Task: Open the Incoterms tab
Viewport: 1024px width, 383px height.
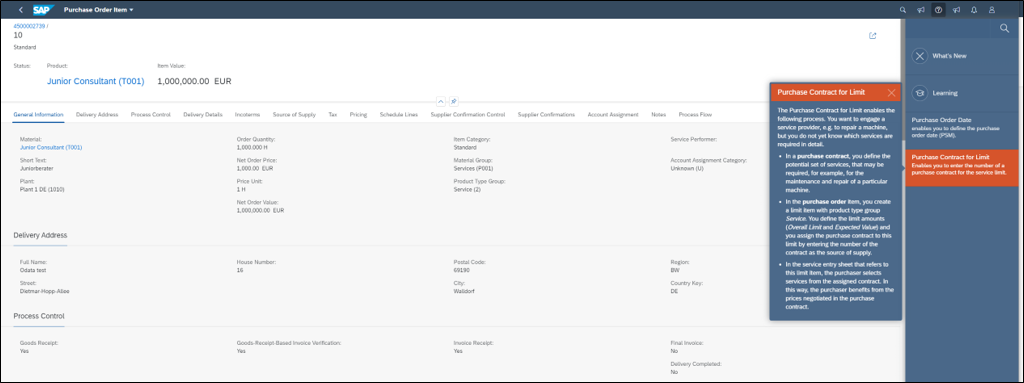Action: (248, 114)
